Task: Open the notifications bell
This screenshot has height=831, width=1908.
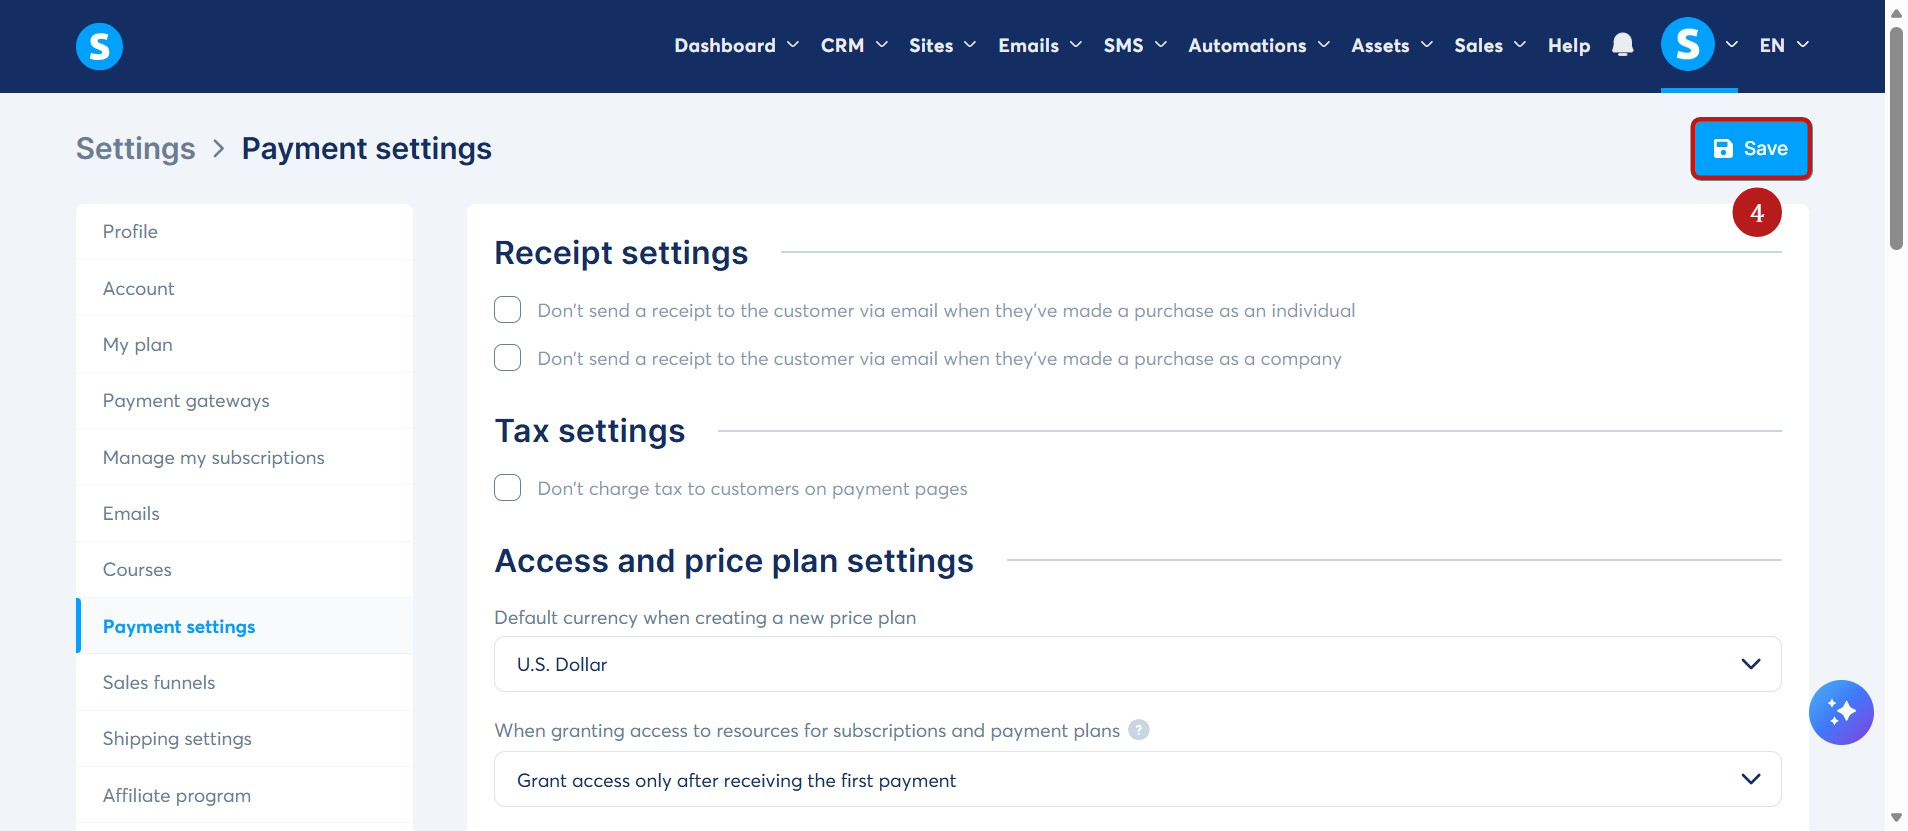Action: click(1622, 45)
